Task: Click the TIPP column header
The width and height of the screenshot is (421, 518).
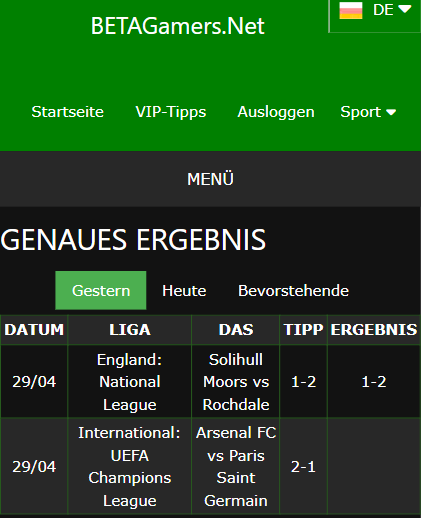Action: pos(303,330)
